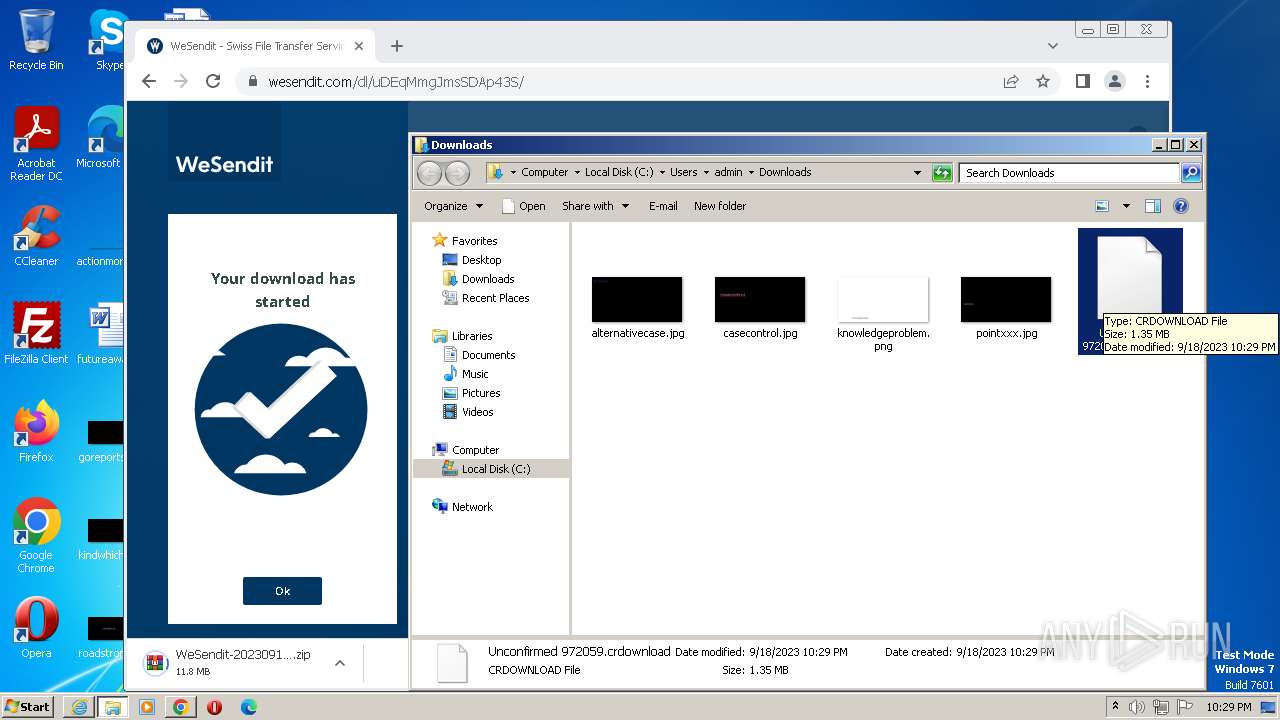Open view options dropdown arrow in Explorer

(x=1126, y=206)
